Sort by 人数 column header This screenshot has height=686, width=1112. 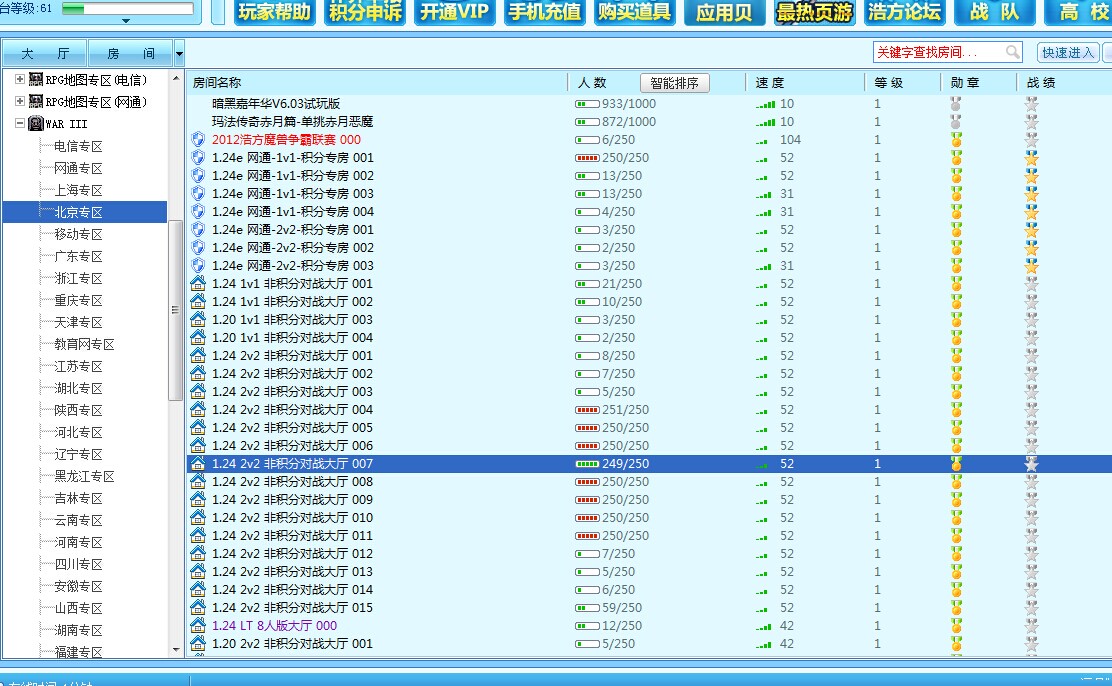(592, 83)
